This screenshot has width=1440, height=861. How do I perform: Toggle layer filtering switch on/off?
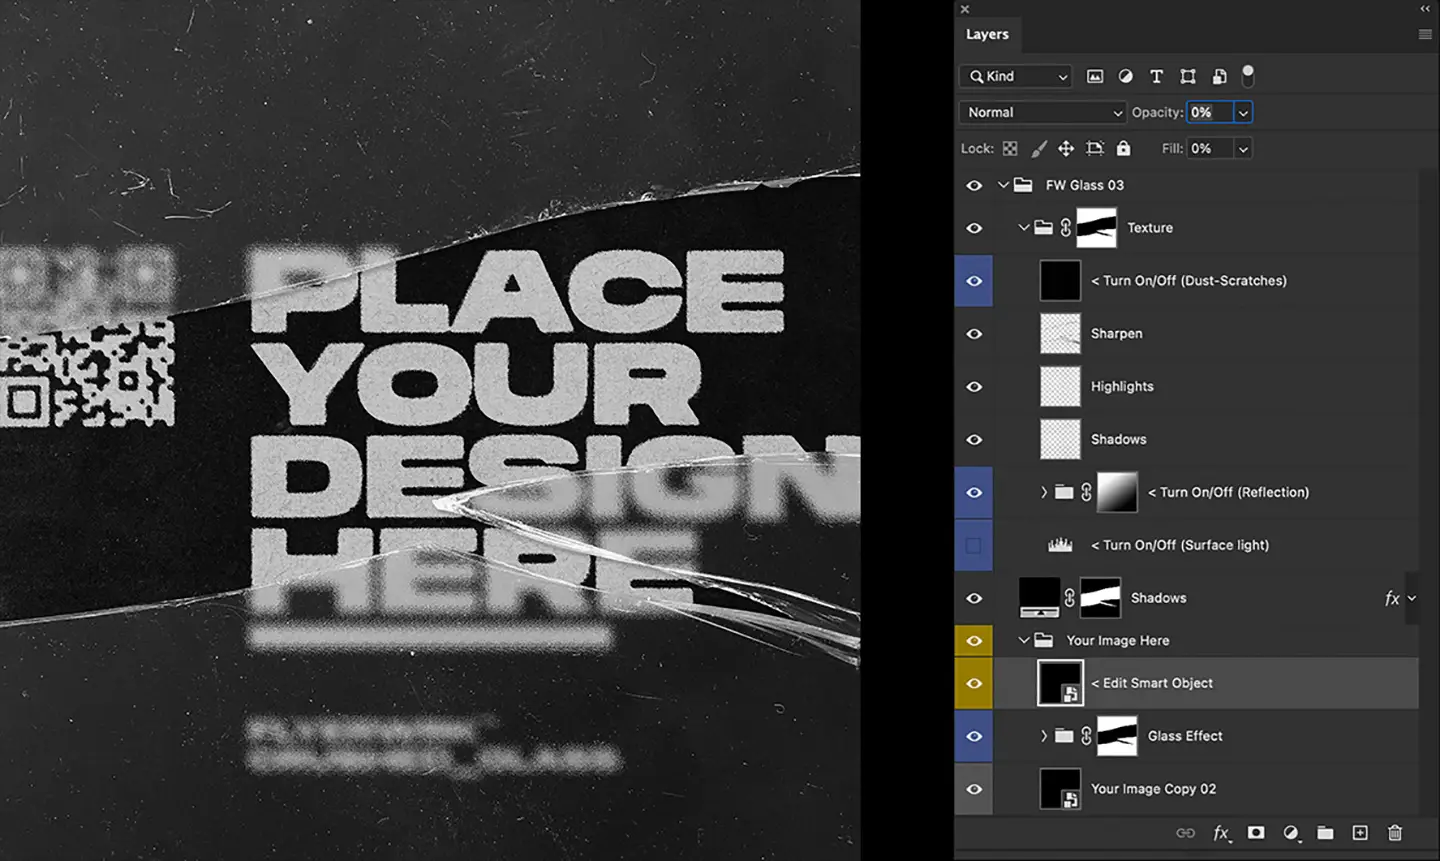[1248, 75]
